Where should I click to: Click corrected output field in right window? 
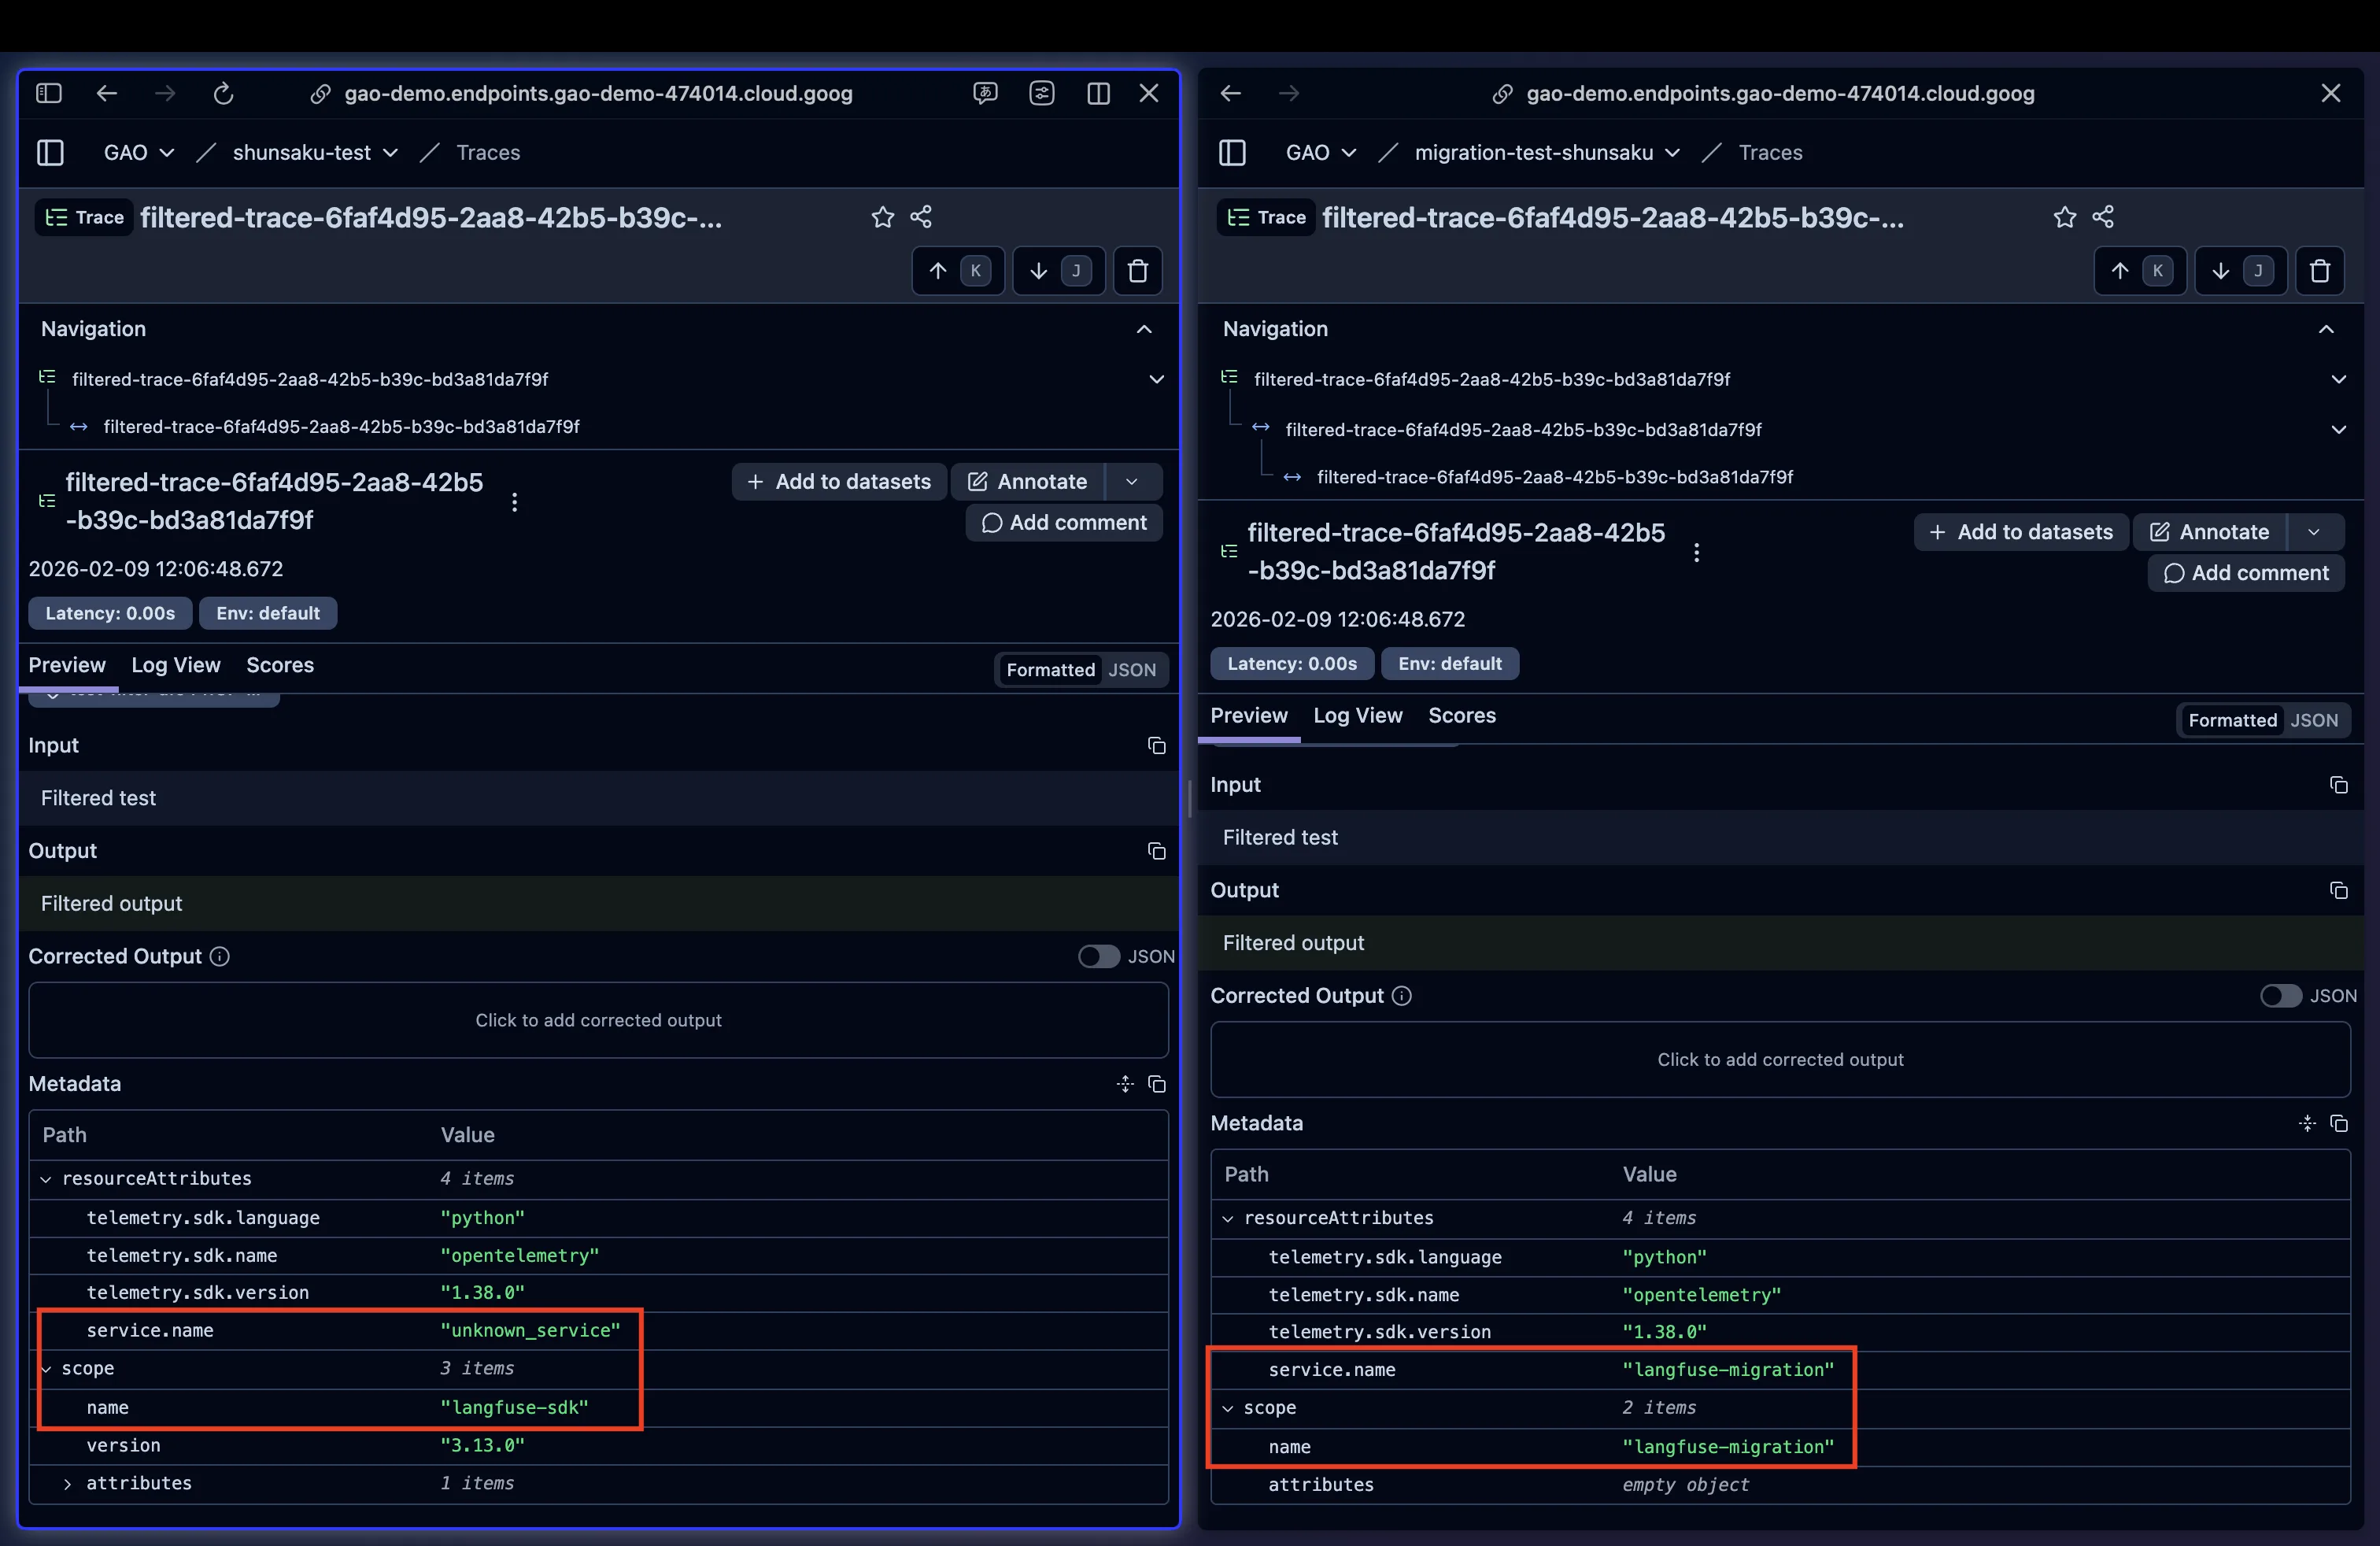point(1780,1059)
